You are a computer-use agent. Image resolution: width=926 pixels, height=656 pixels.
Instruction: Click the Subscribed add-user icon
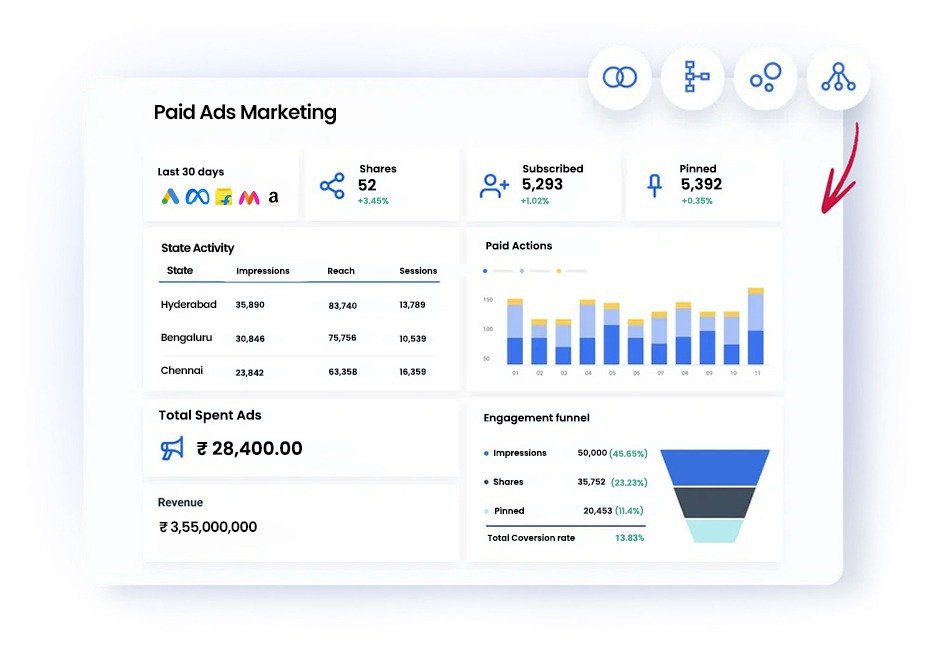[x=494, y=185]
